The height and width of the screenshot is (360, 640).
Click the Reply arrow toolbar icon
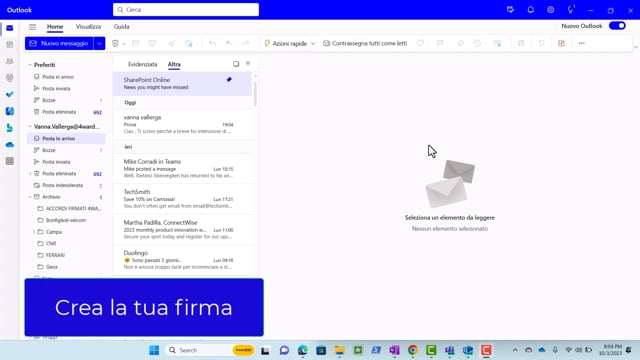(x=212, y=43)
